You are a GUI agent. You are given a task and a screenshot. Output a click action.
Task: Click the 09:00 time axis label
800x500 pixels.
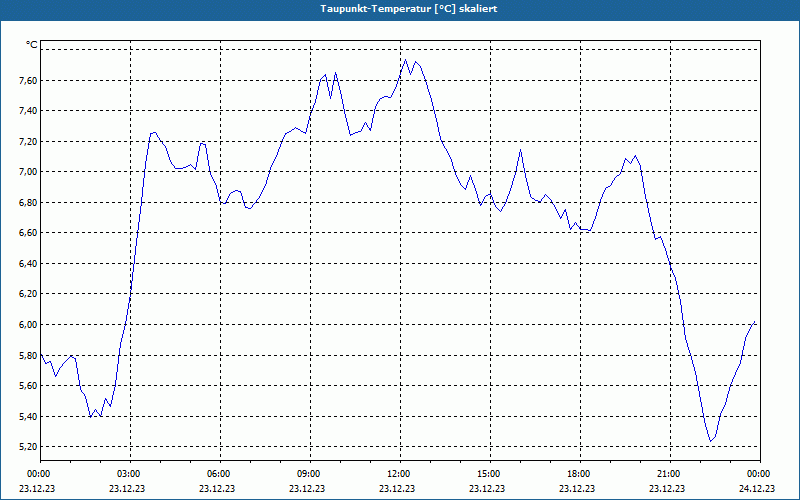tap(310, 474)
